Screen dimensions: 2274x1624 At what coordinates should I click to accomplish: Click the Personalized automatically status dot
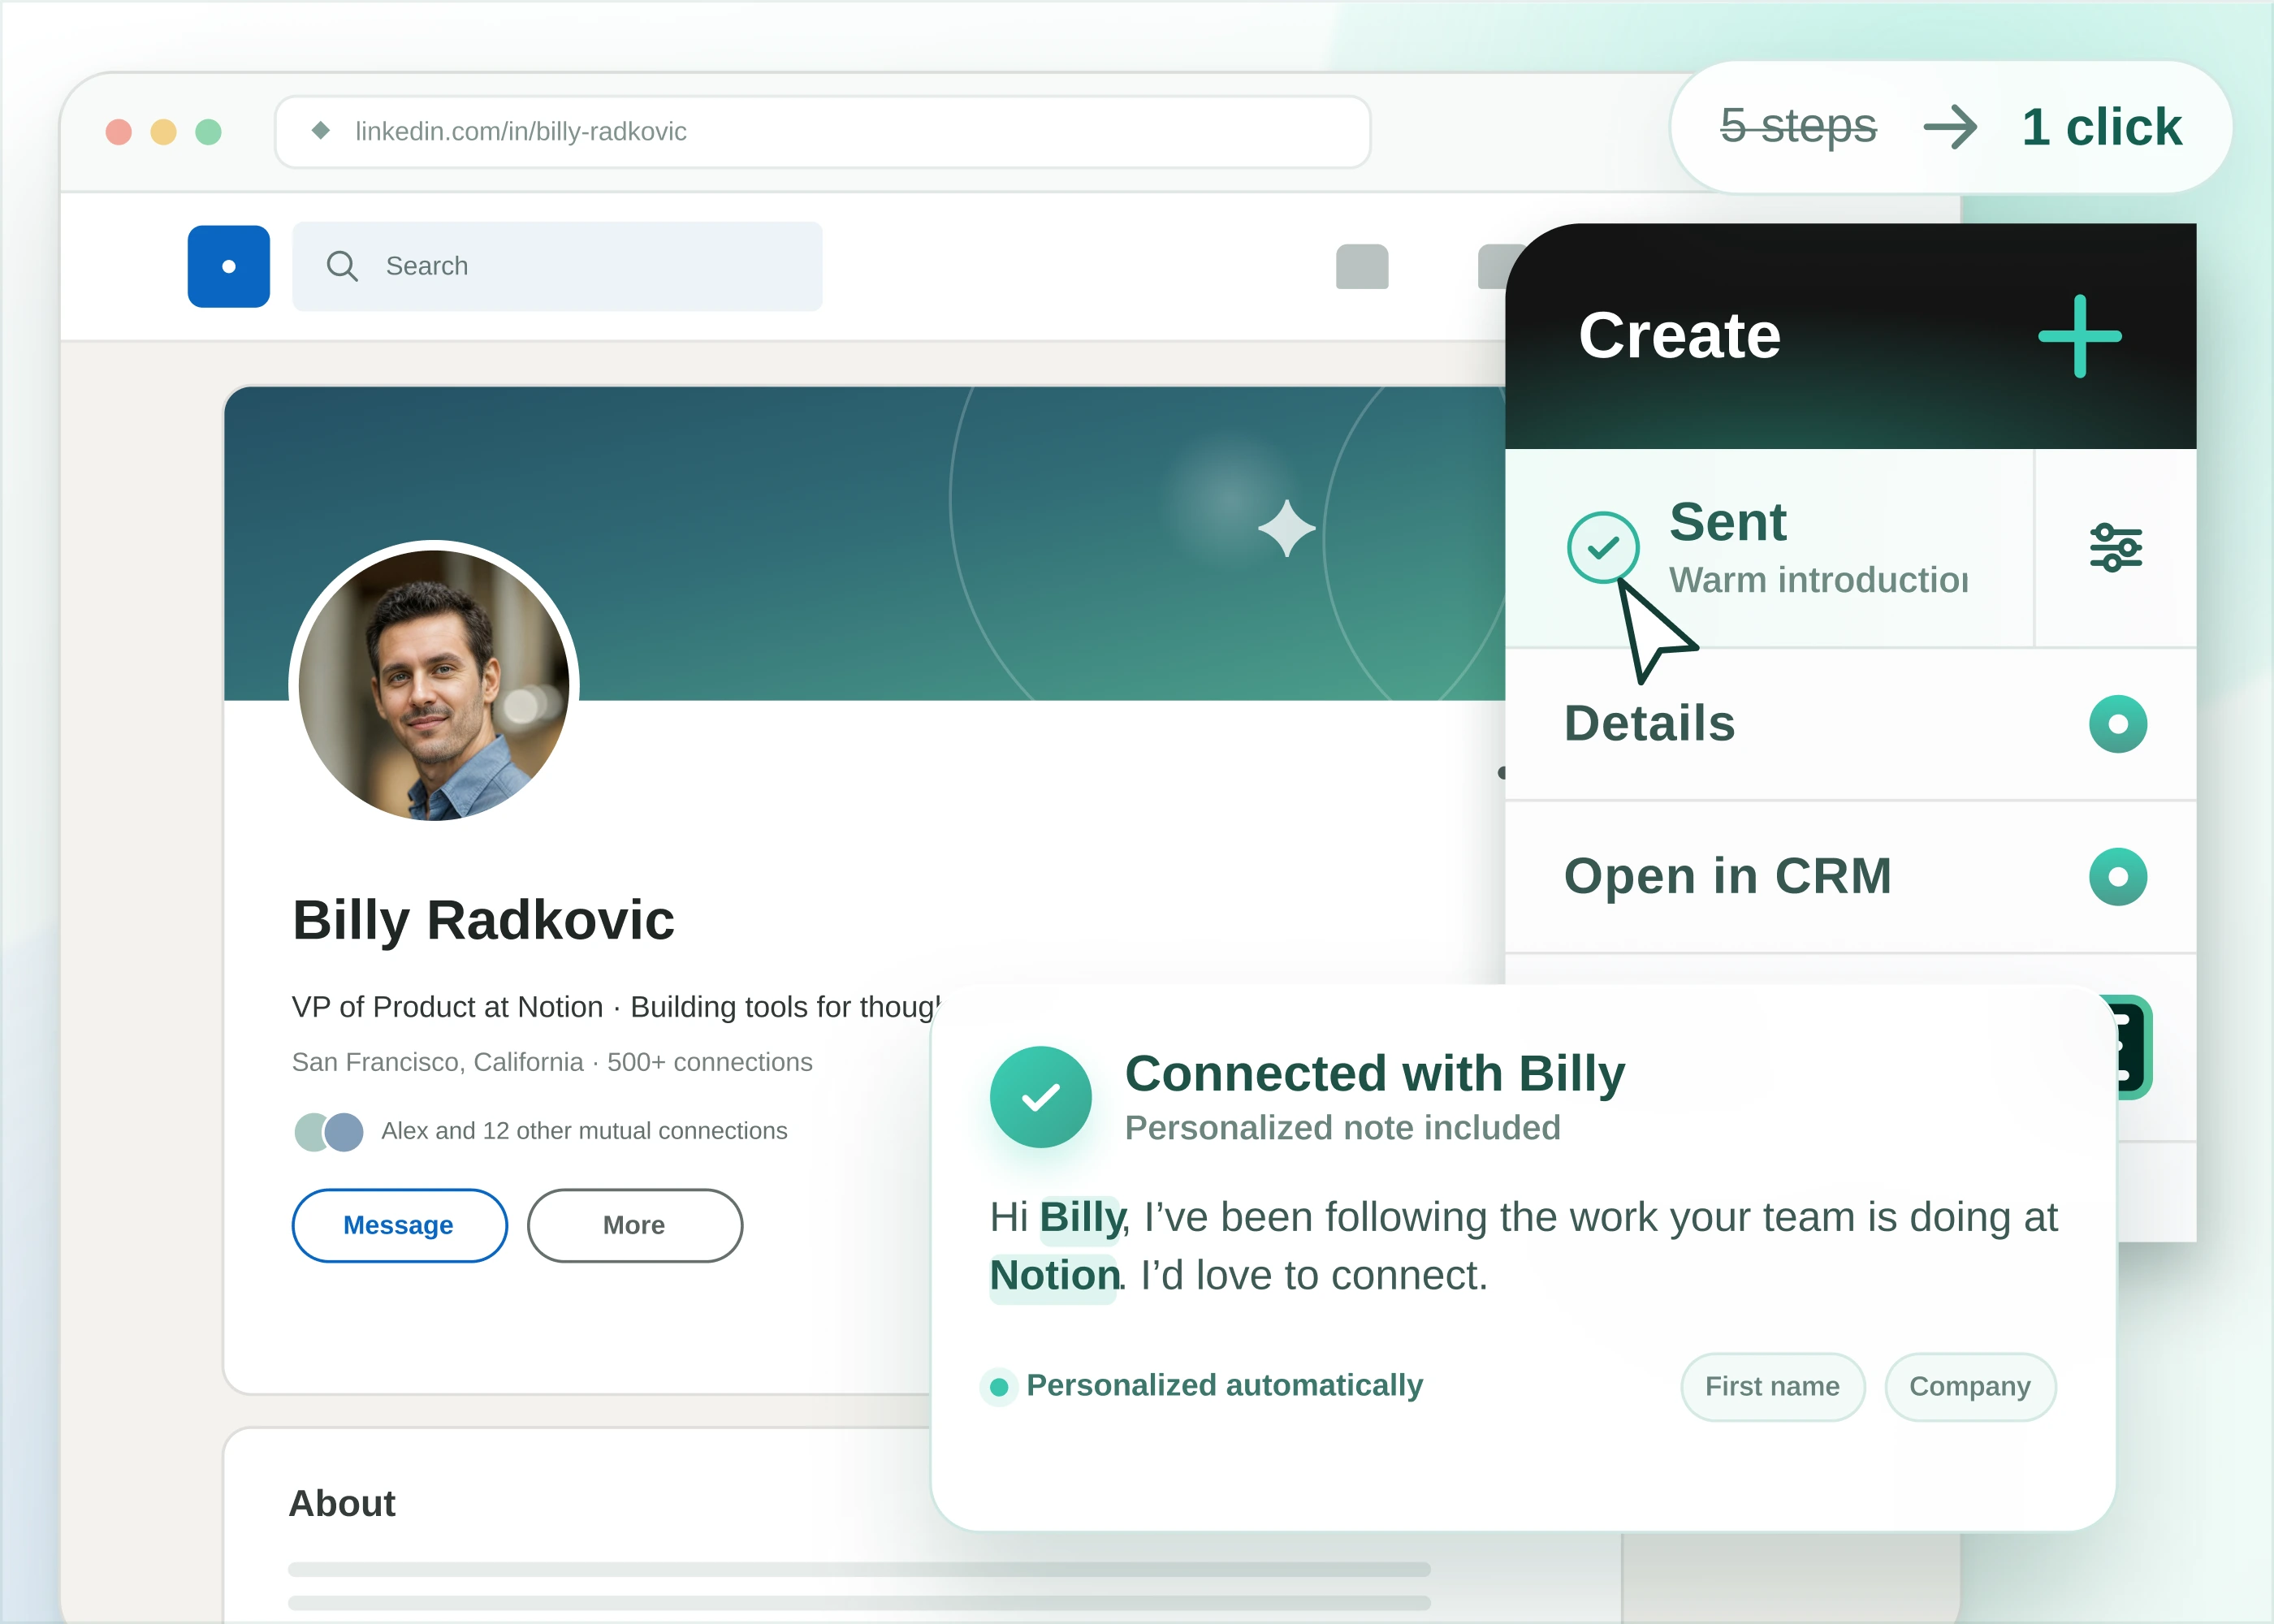pos(998,1387)
